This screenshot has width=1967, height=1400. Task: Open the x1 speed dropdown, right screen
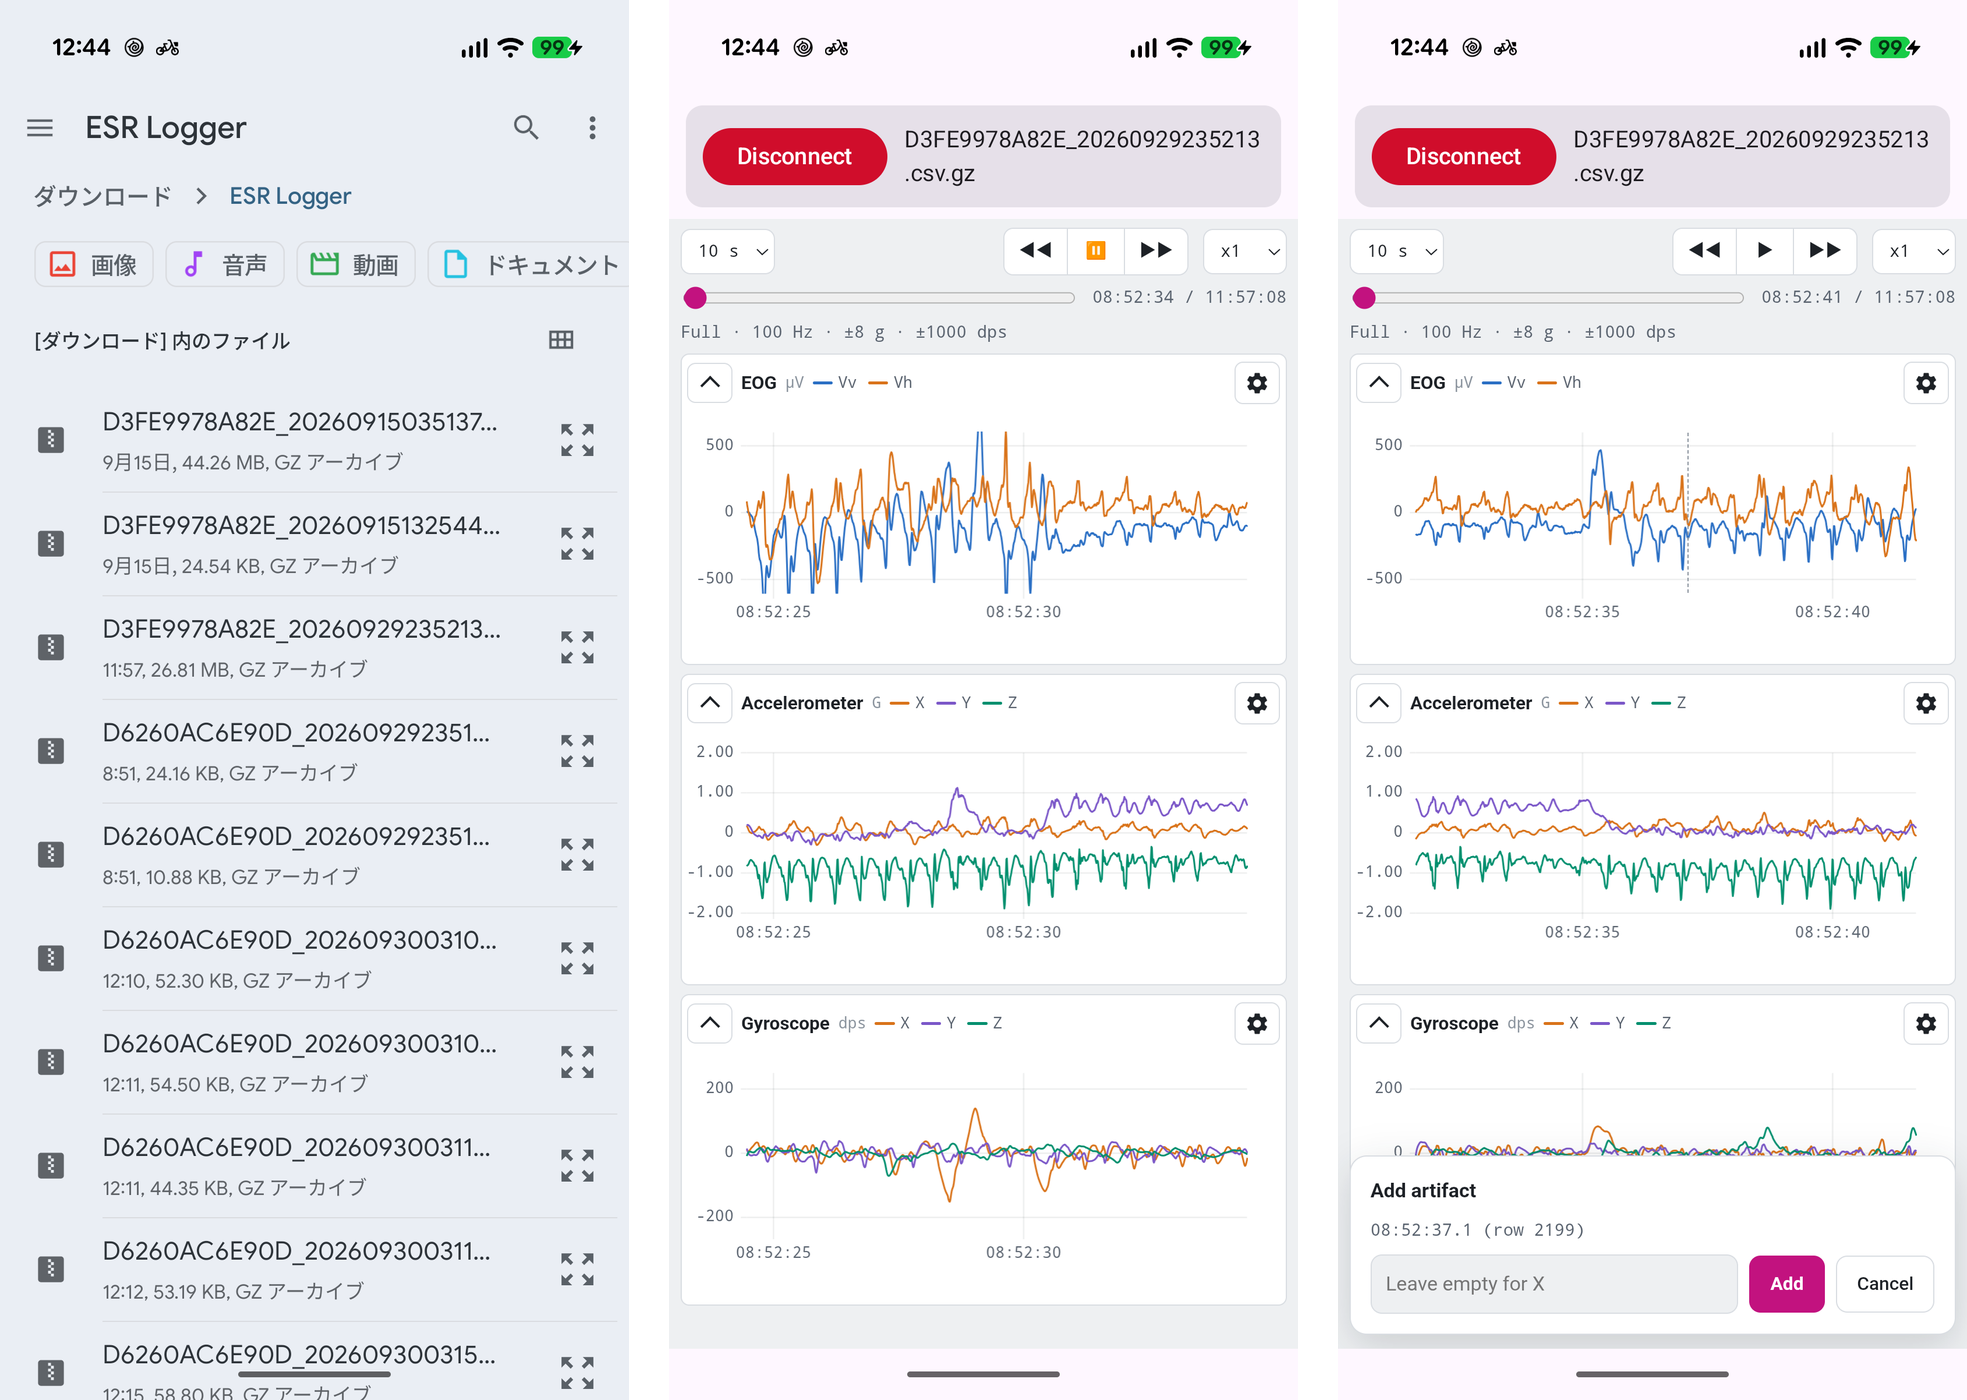[1914, 251]
